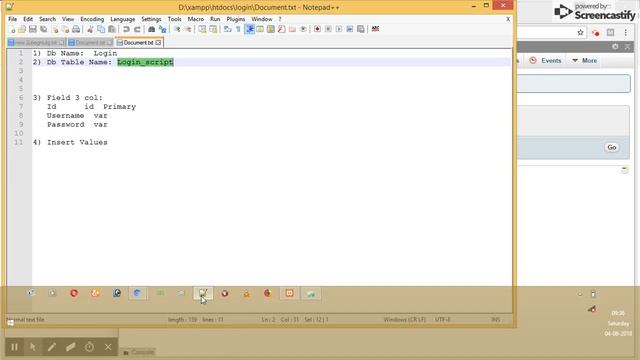Click the Zoom Out toolbar icon

pos(188,29)
